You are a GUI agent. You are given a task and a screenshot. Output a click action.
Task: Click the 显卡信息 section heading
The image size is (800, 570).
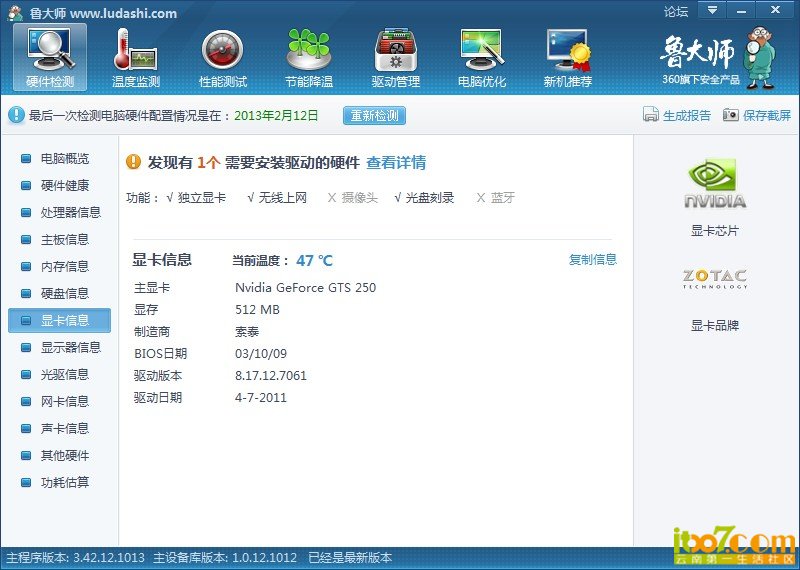(x=162, y=260)
